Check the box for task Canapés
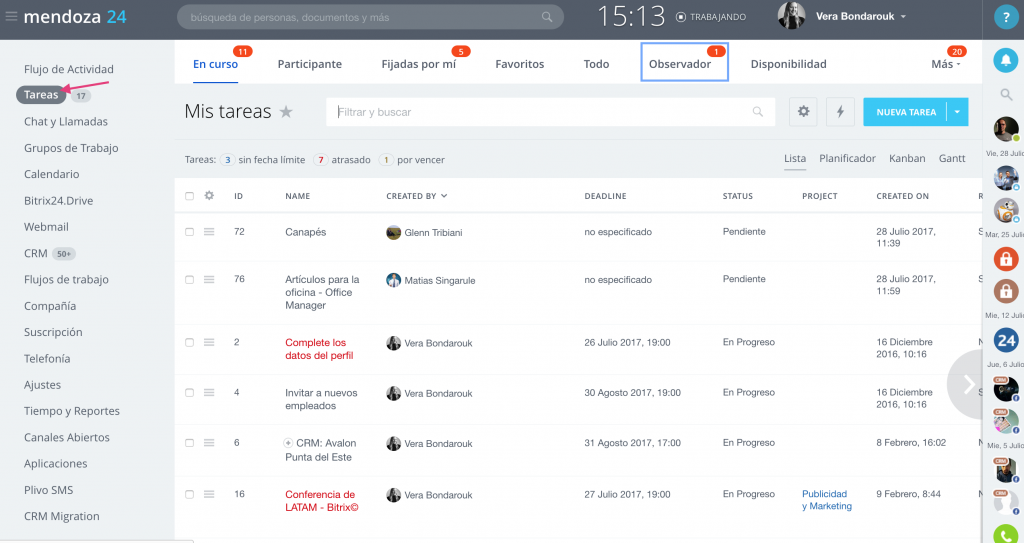The height and width of the screenshot is (543, 1024). 189,232
